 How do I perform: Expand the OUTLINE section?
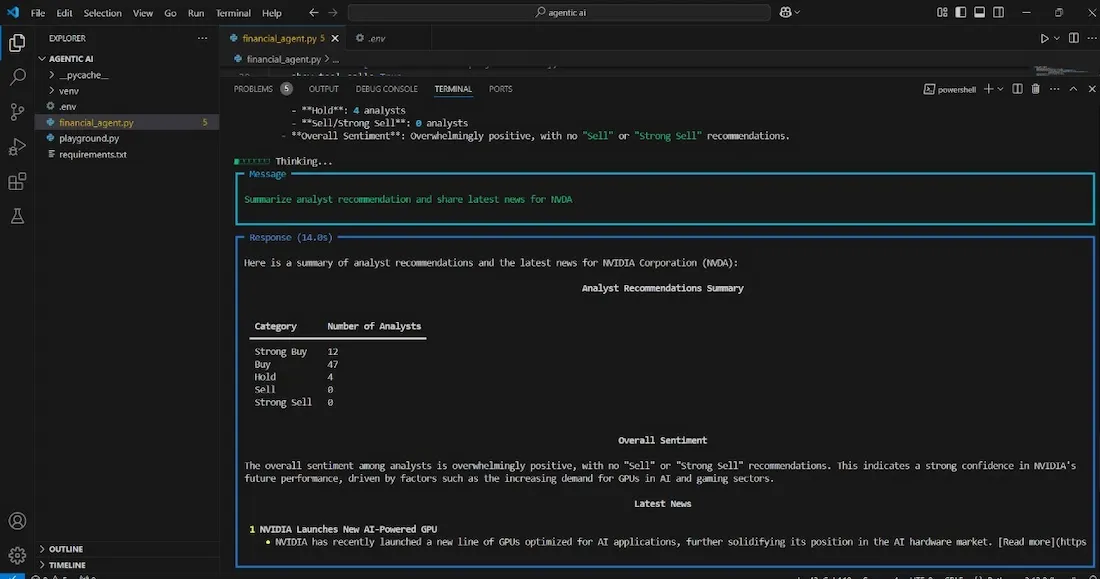coord(65,549)
